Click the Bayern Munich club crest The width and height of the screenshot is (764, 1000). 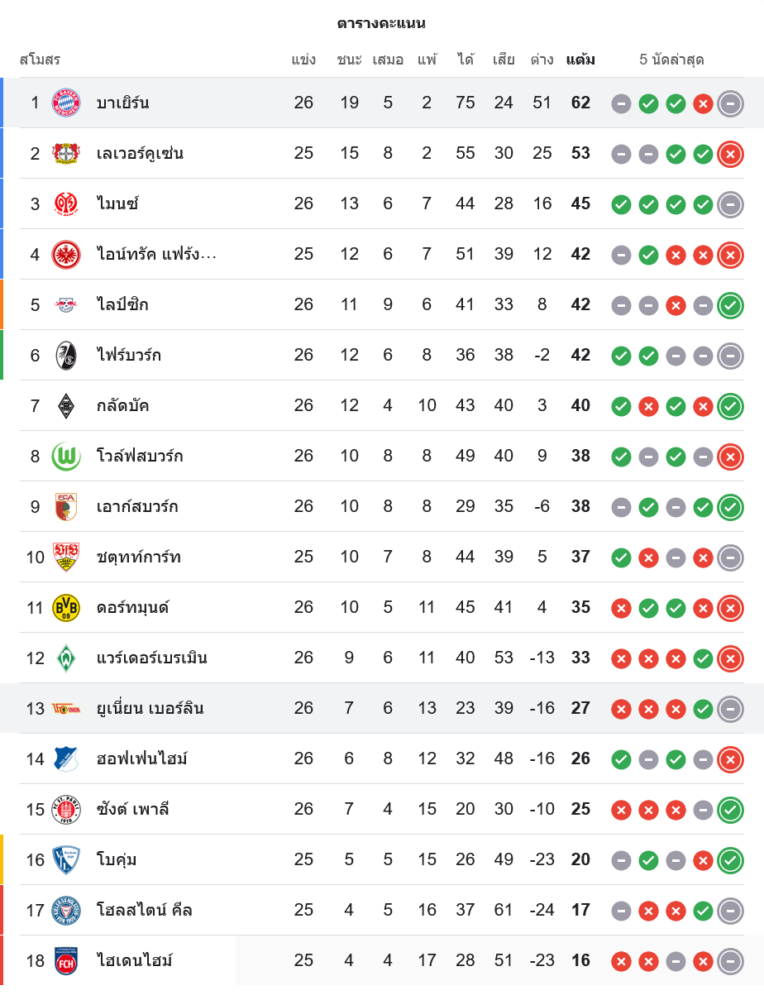point(66,103)
